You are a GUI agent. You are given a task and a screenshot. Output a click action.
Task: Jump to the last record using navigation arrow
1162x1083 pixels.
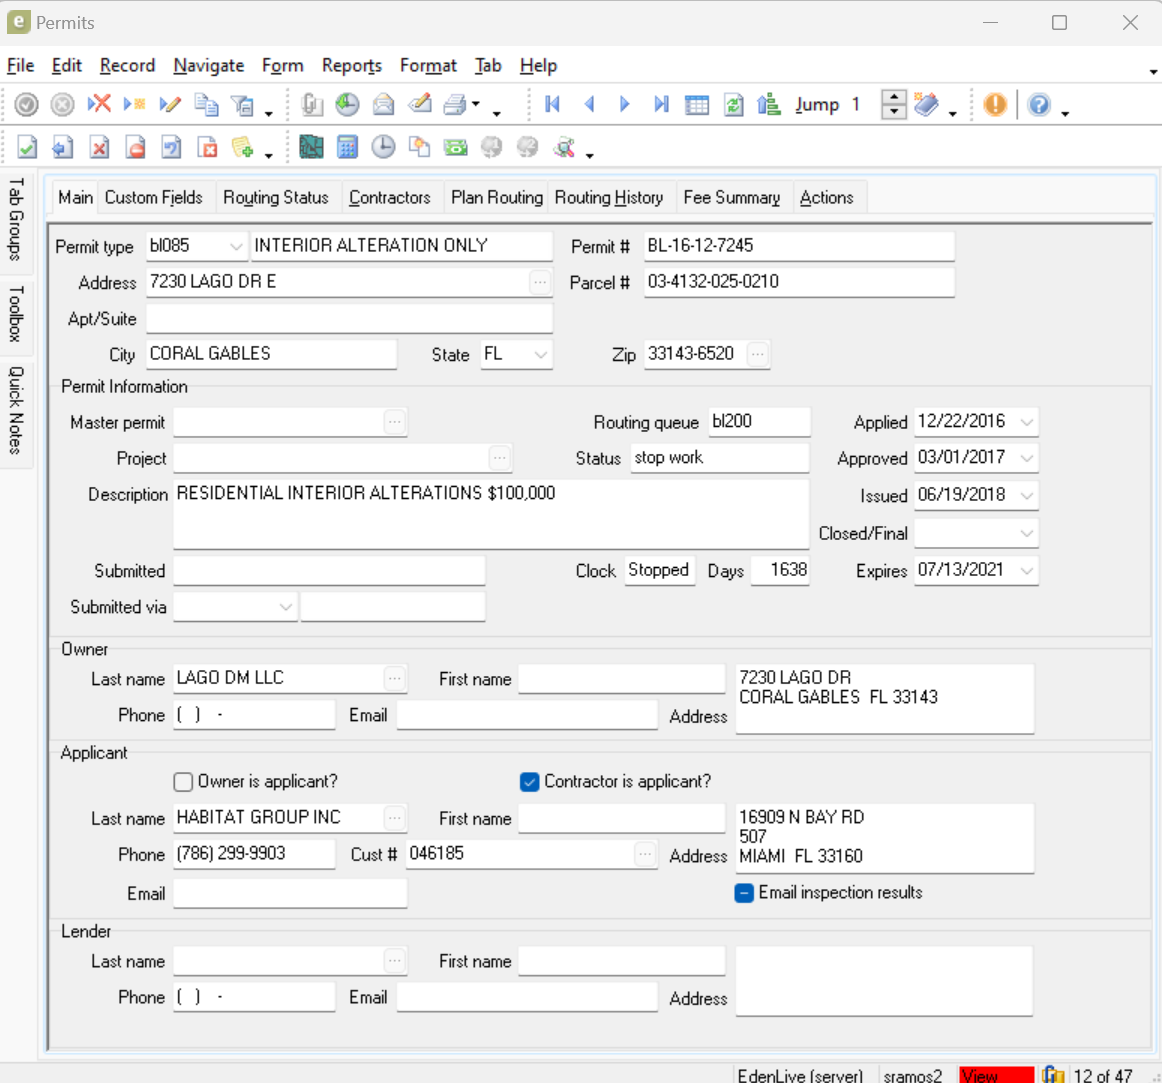coord(661,104)
